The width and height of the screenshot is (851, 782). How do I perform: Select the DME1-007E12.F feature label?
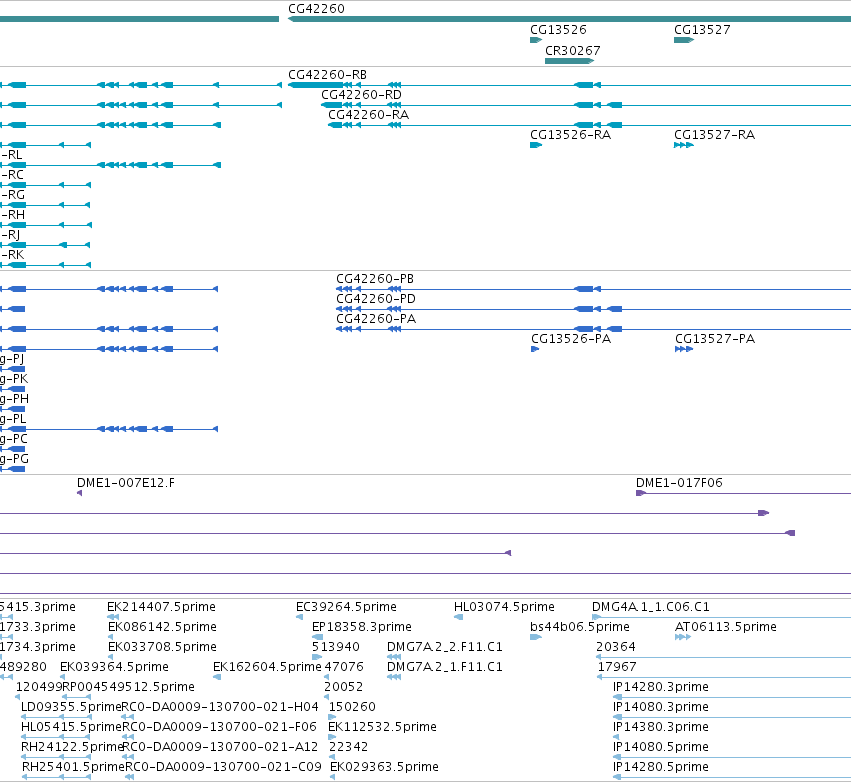[x=126, y=483]
